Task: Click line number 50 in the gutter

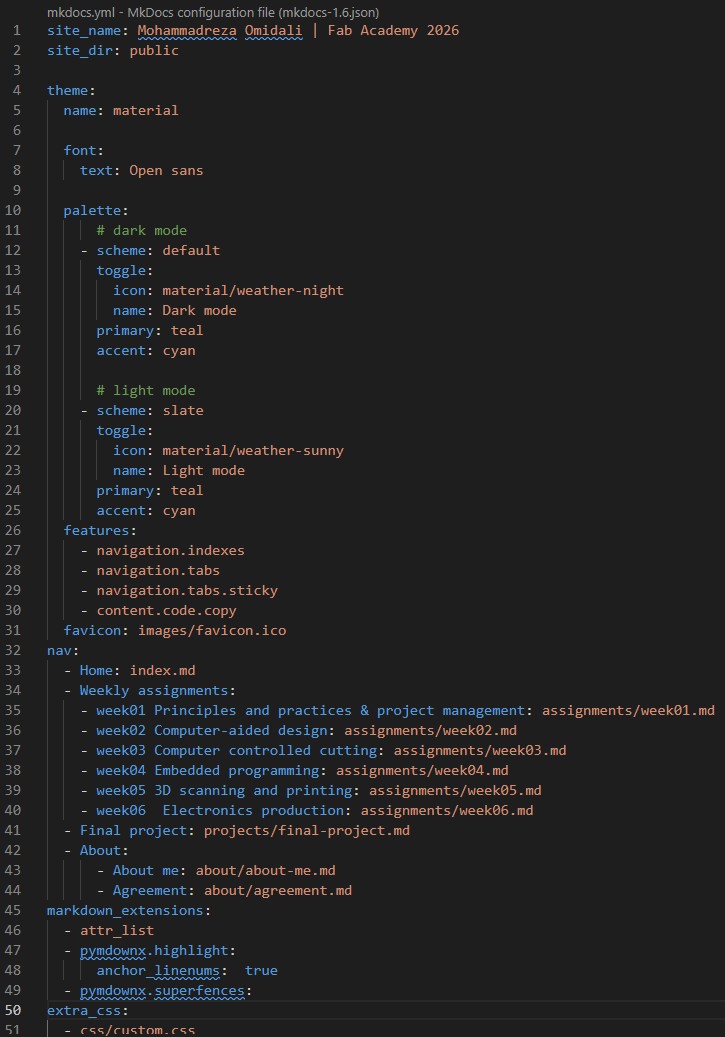Action: 17,1010
